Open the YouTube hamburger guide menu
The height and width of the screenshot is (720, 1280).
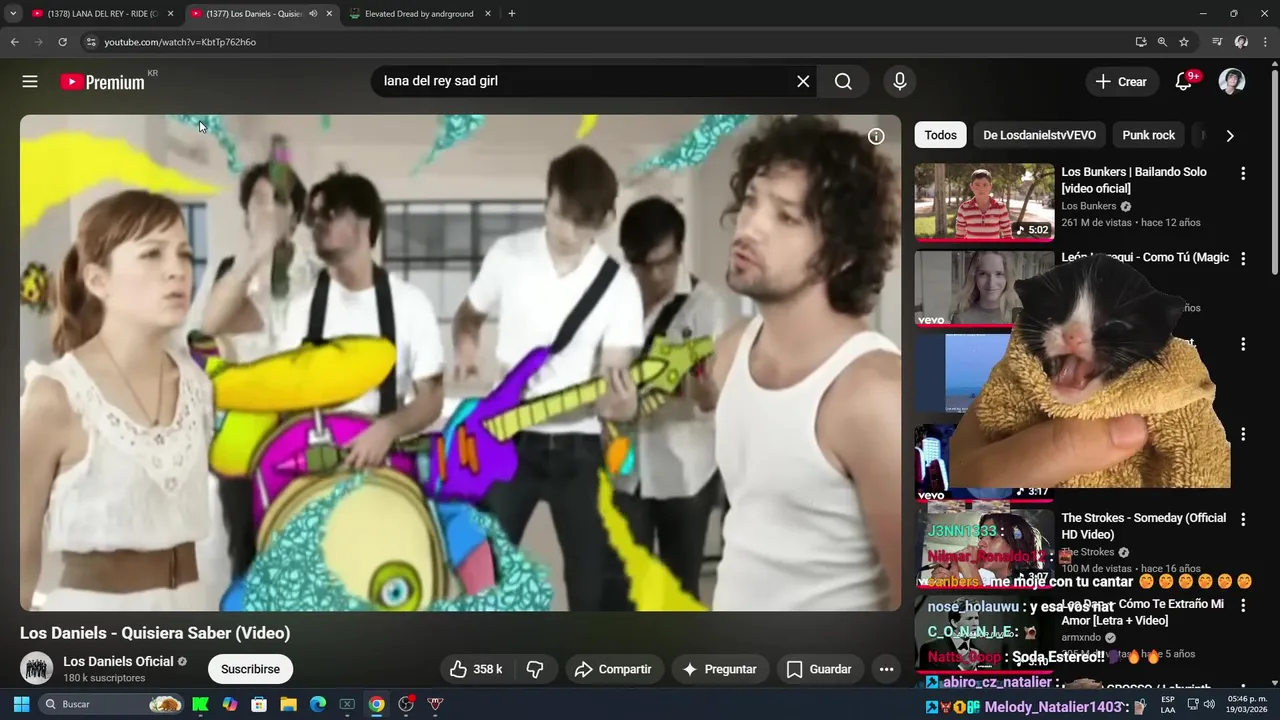tap(30, 82)
